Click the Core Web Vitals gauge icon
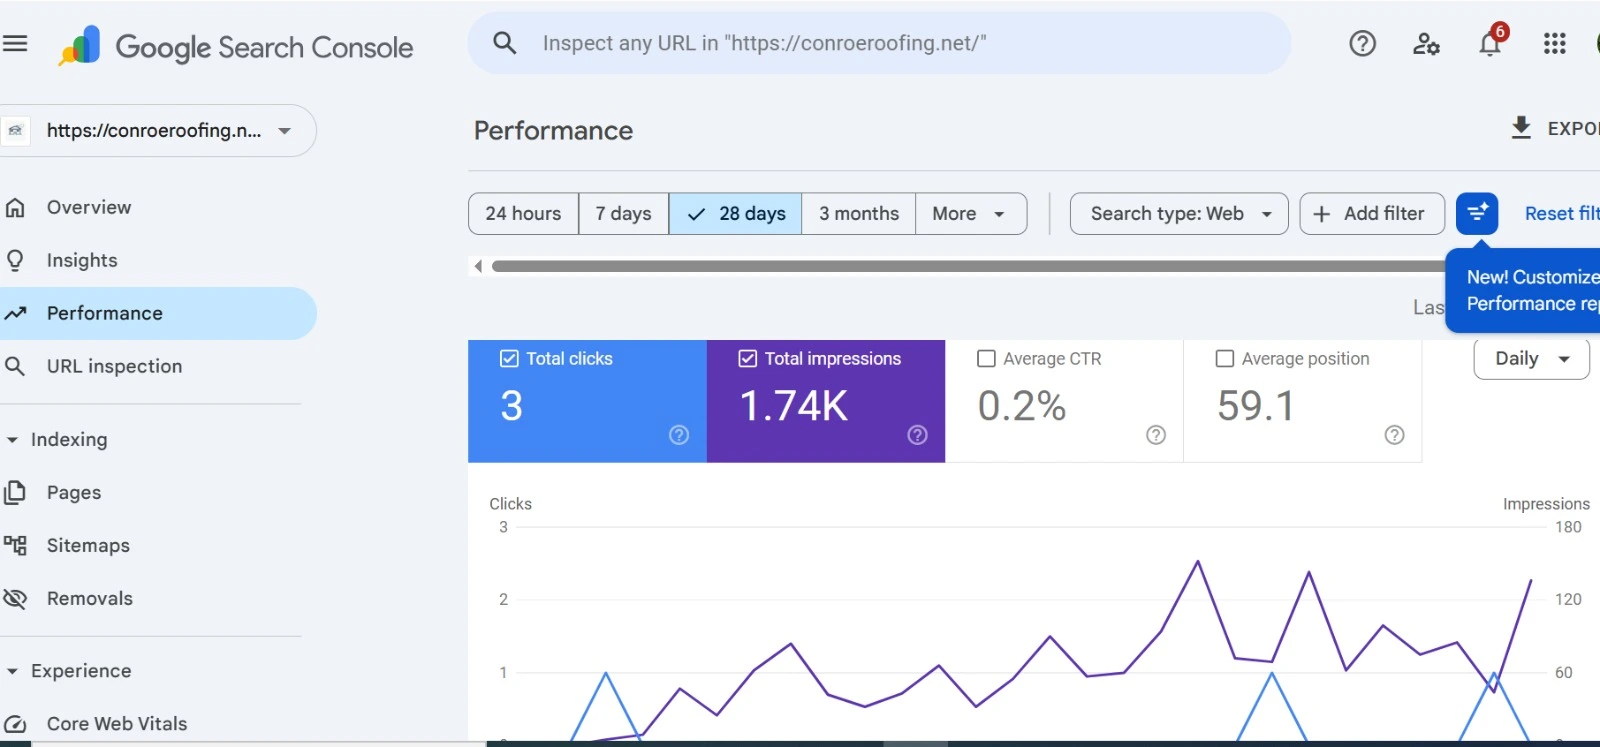Viewport: 1600px width, 747px height. click(15, 724)
